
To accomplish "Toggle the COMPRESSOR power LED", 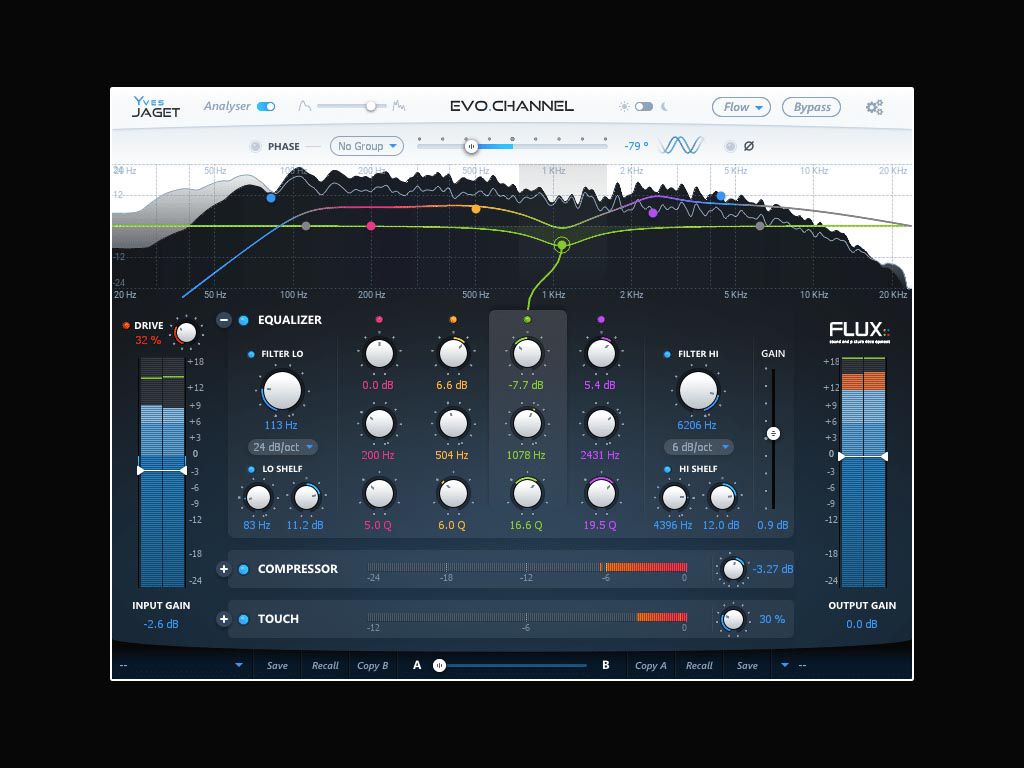I will click(x=244, y=569).
